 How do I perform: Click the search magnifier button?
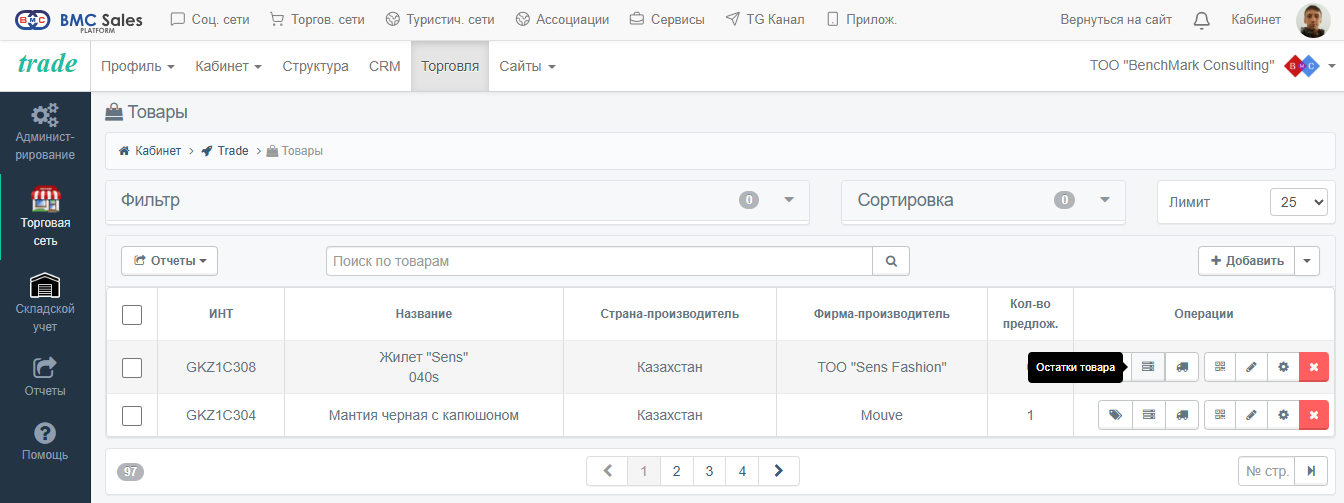point(891,261)
